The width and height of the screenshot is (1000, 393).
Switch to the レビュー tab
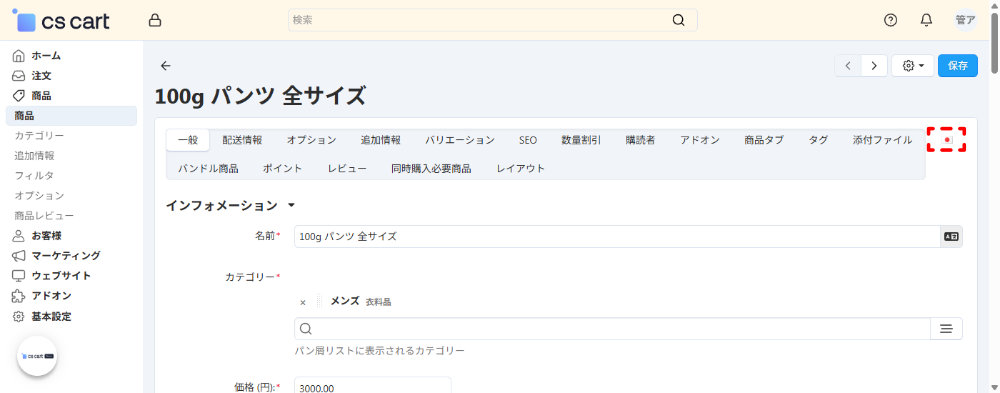347,168
